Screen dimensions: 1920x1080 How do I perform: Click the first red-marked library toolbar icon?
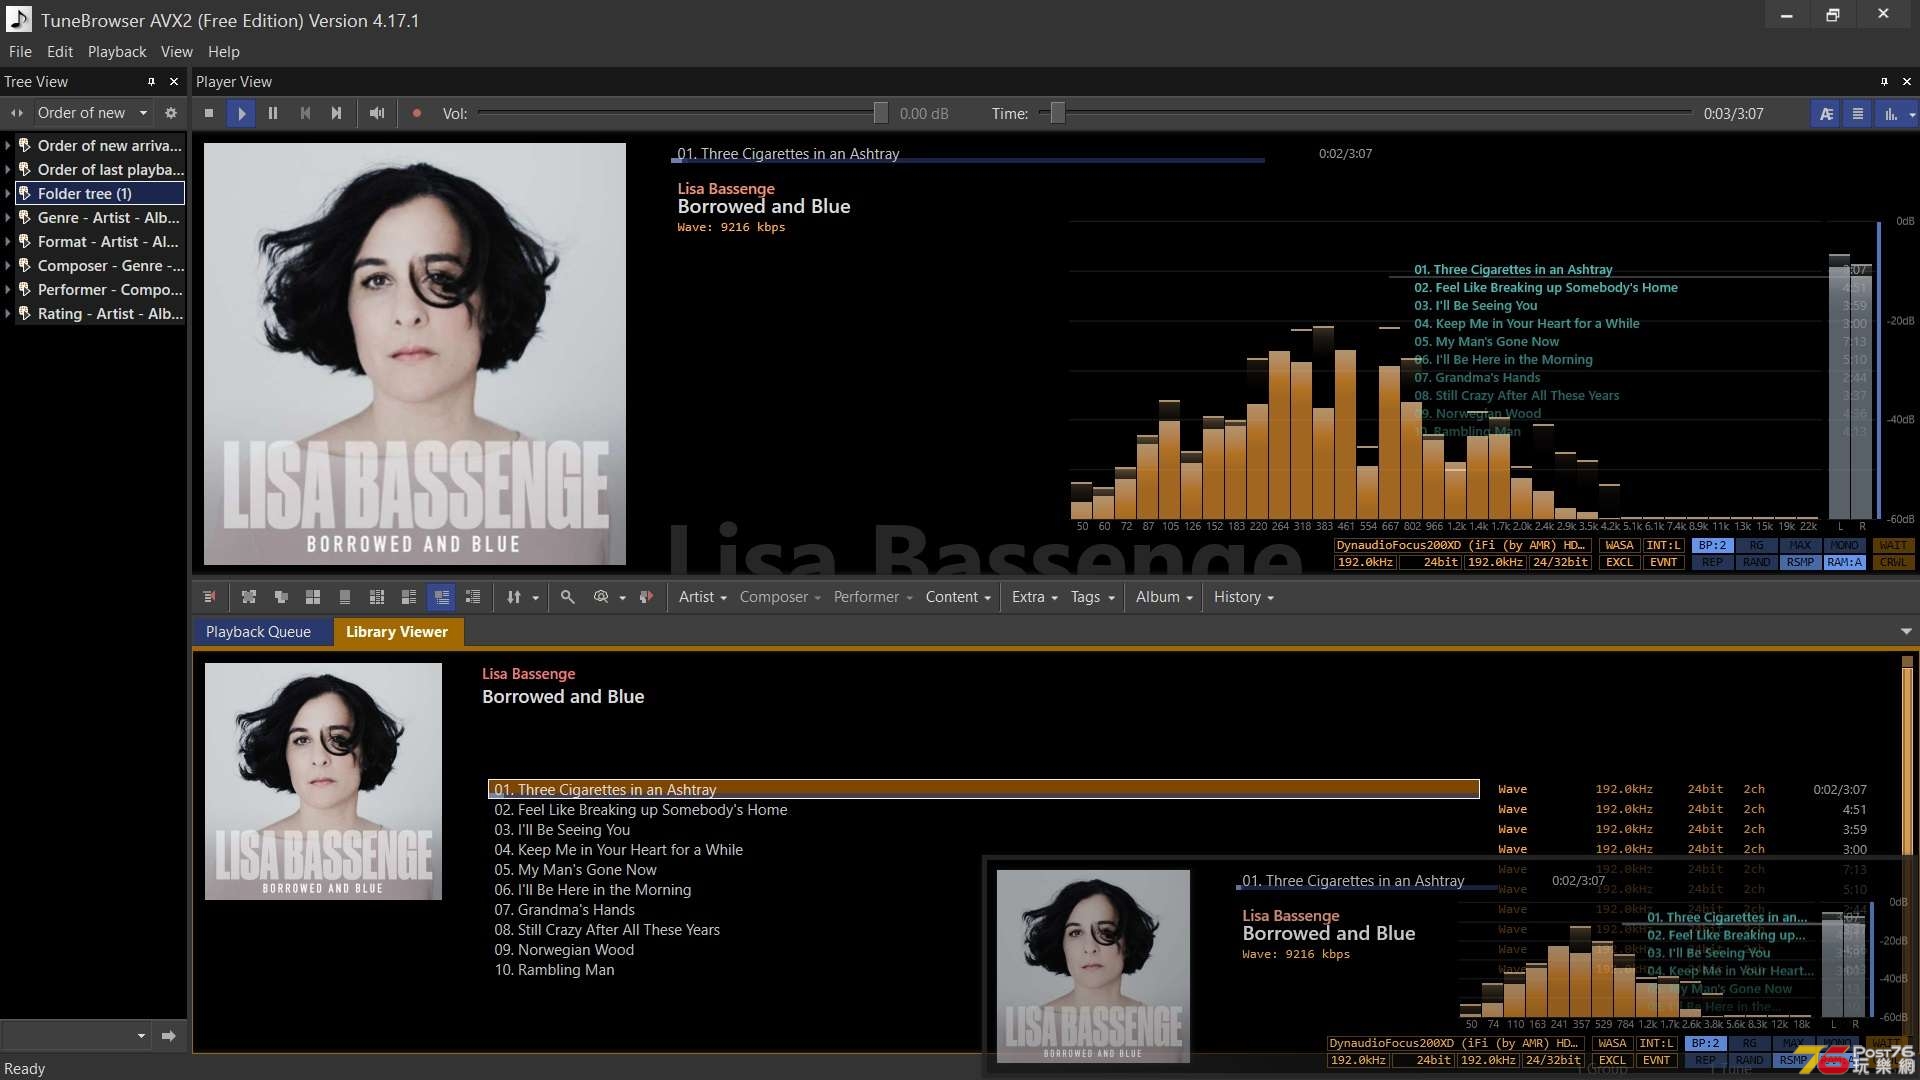click(210, 597)
